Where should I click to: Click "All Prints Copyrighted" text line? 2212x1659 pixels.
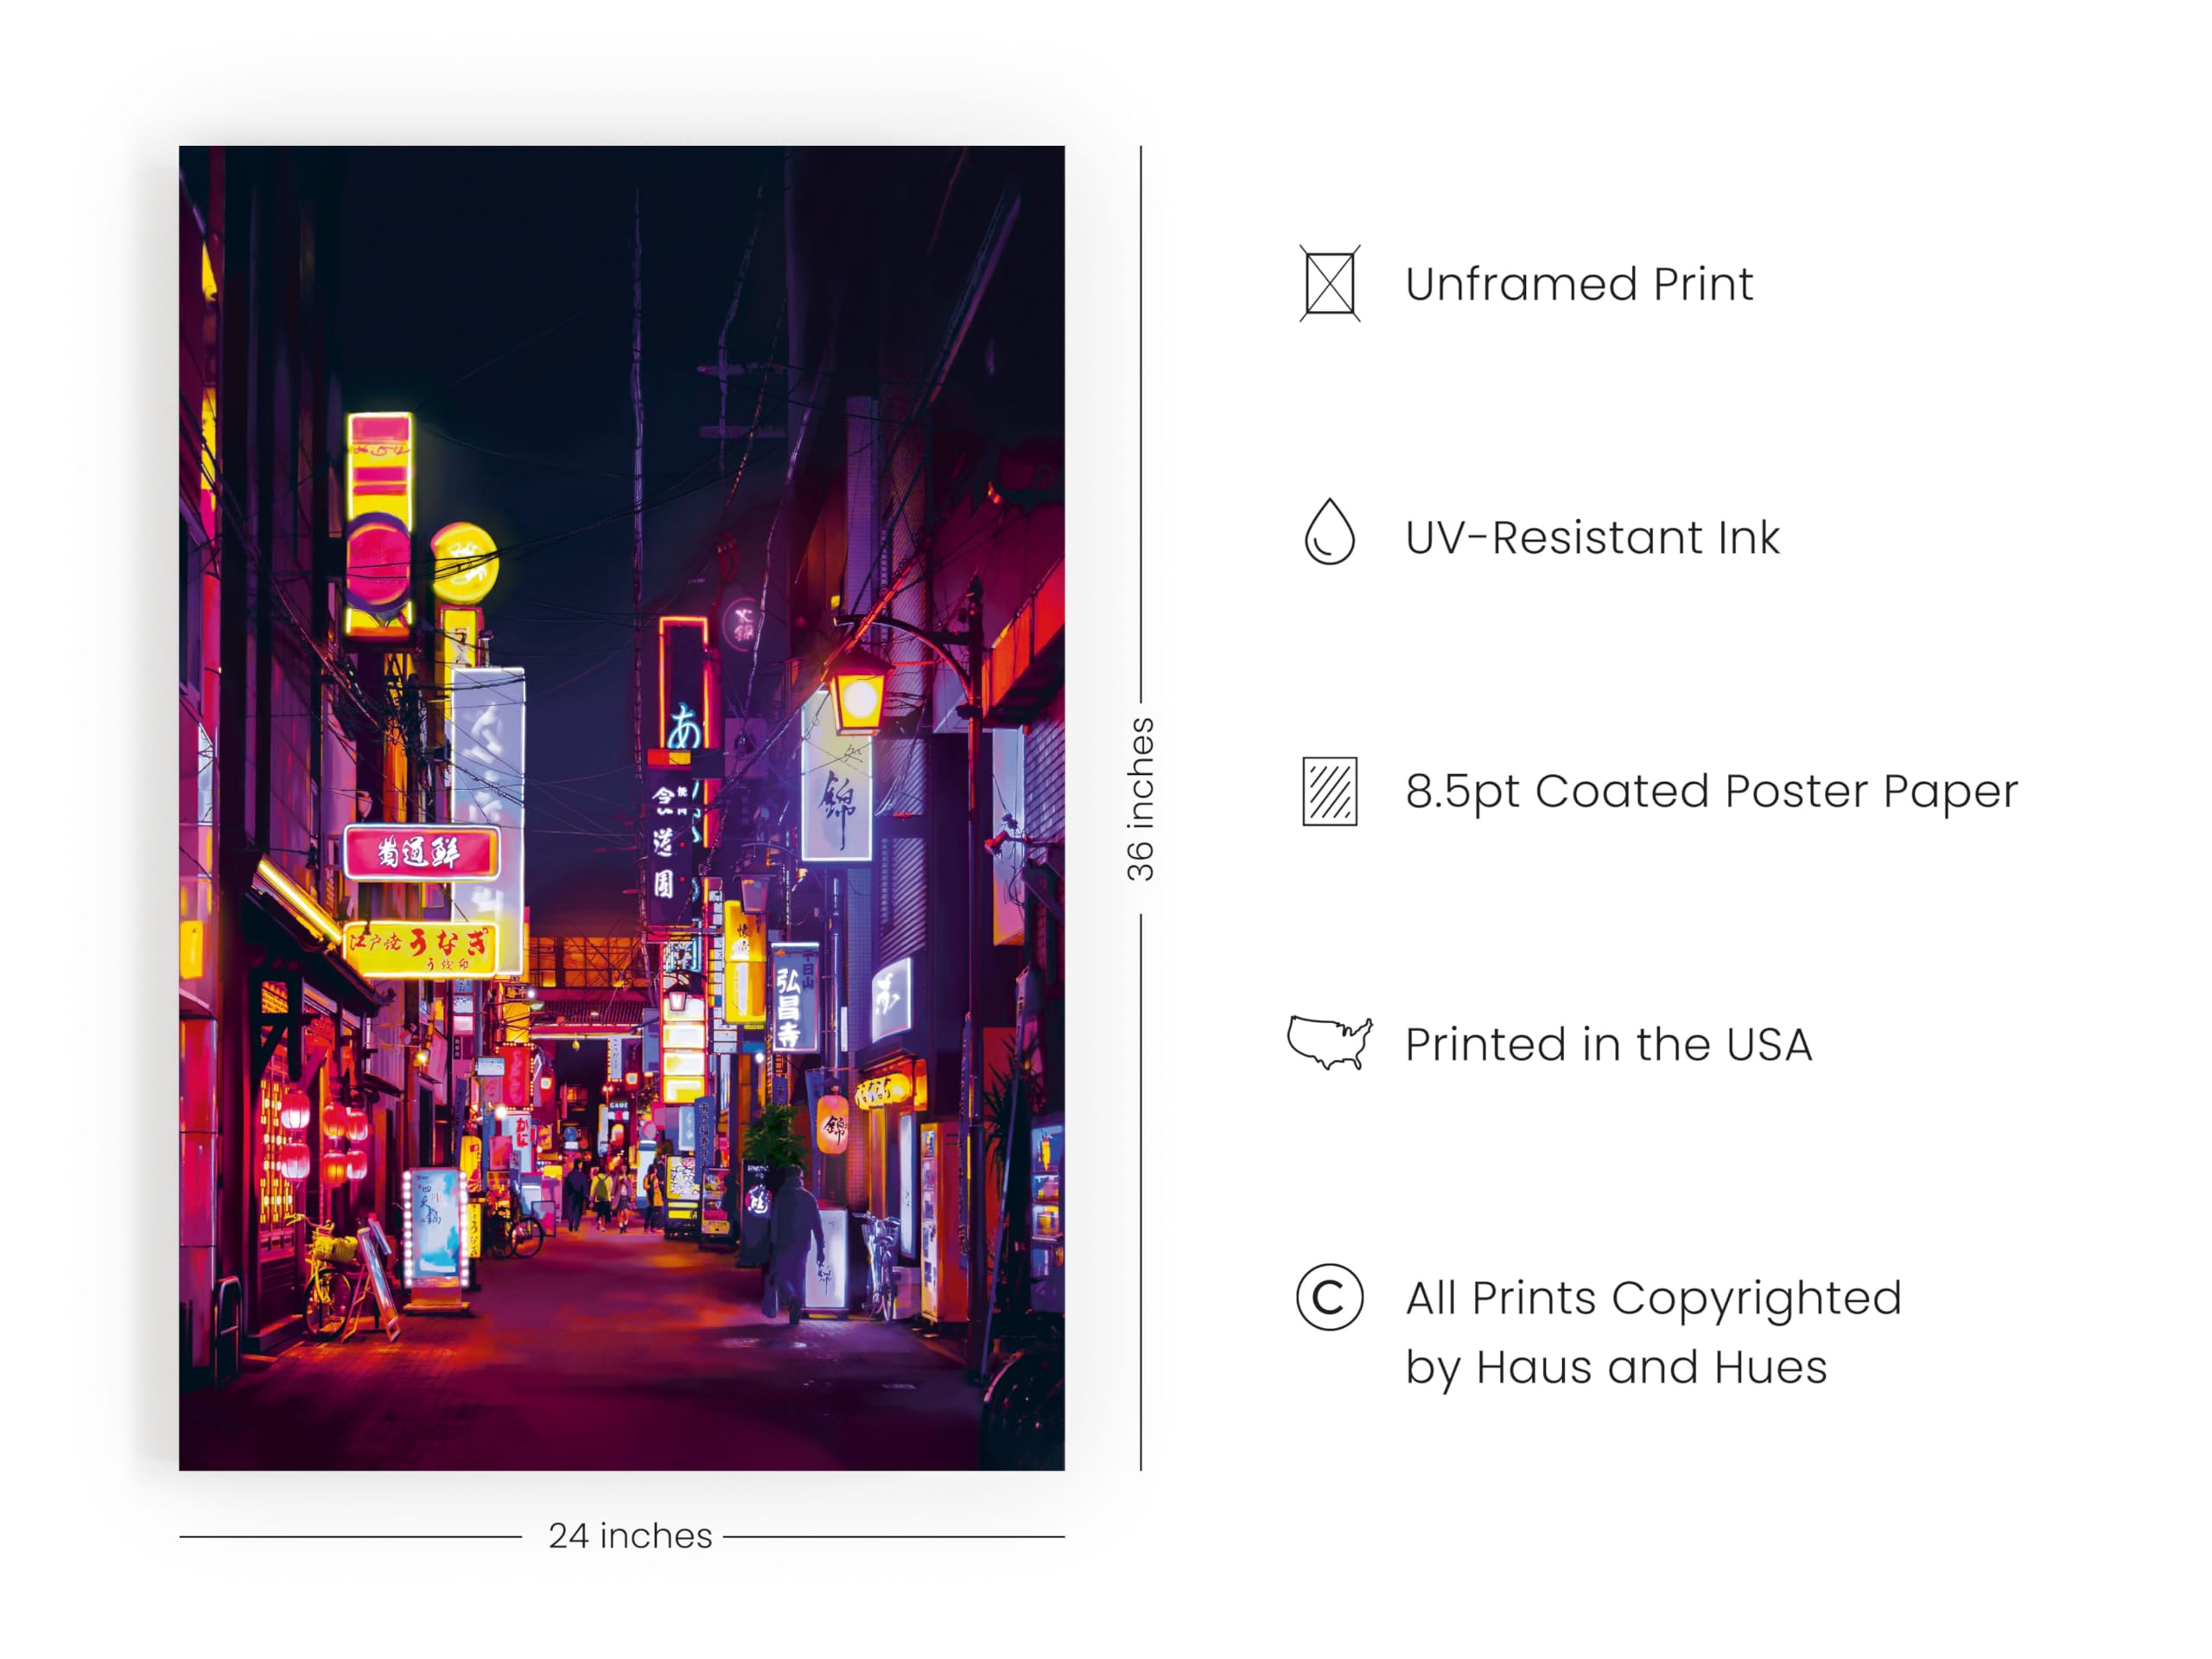point(1653,1300)
